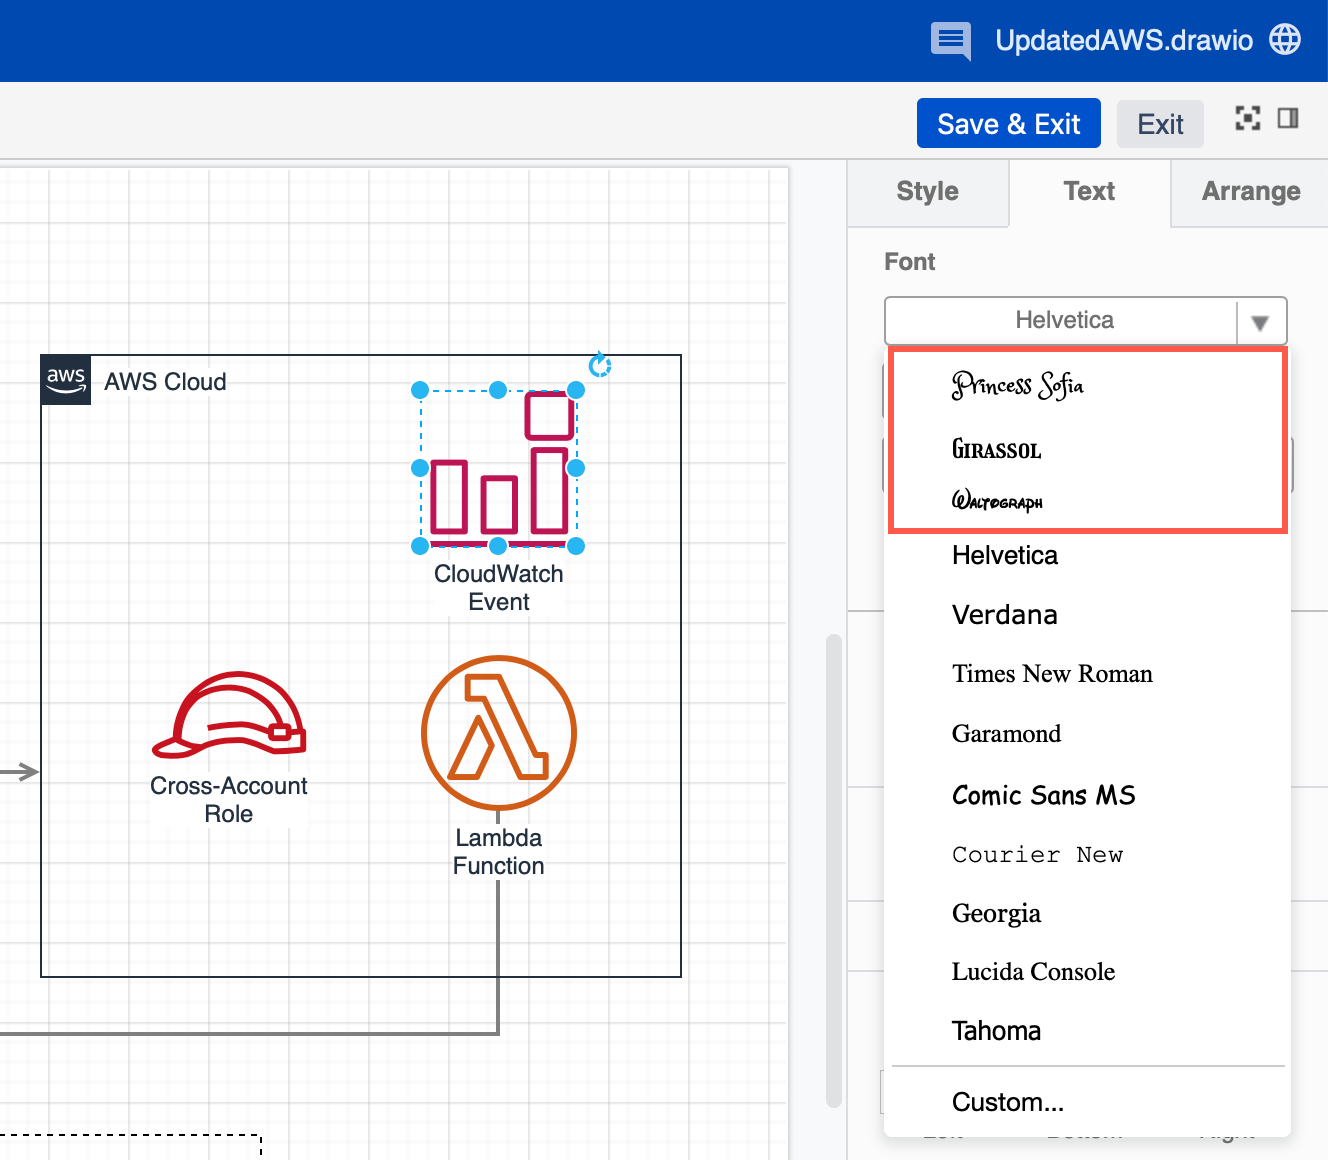Click the rotate handle above CloudWatch Event
Image resolution: width=1328 pixels, height=1160 pixels.
point(599,366)
